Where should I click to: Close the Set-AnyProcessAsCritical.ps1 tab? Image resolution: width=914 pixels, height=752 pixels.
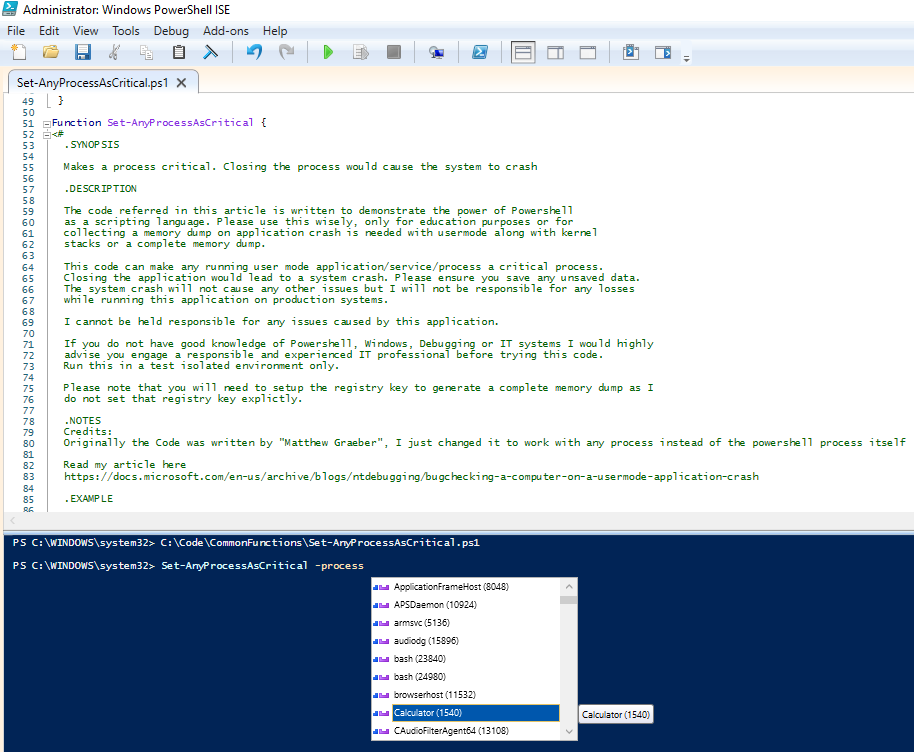181,83
